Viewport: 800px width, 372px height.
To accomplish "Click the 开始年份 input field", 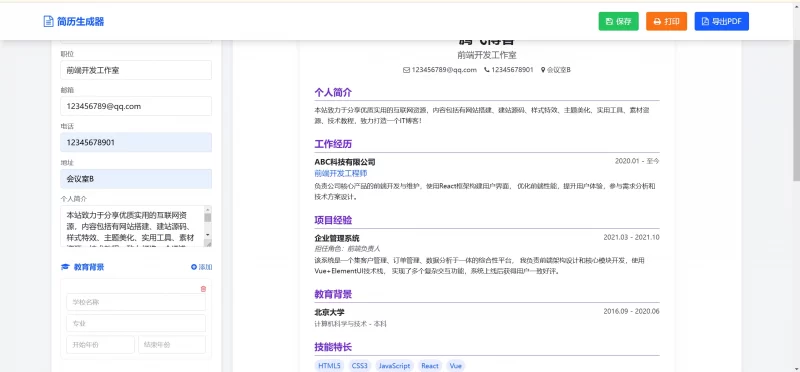I will click(x=101, y=344).
